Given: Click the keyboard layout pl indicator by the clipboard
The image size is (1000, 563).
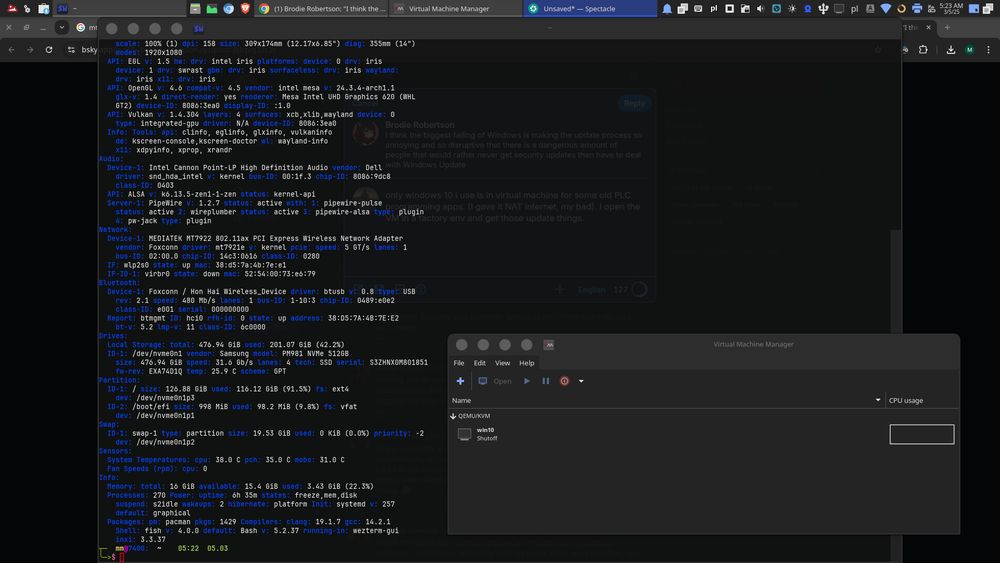Looking at the screenshot, I should coord(714,9).
